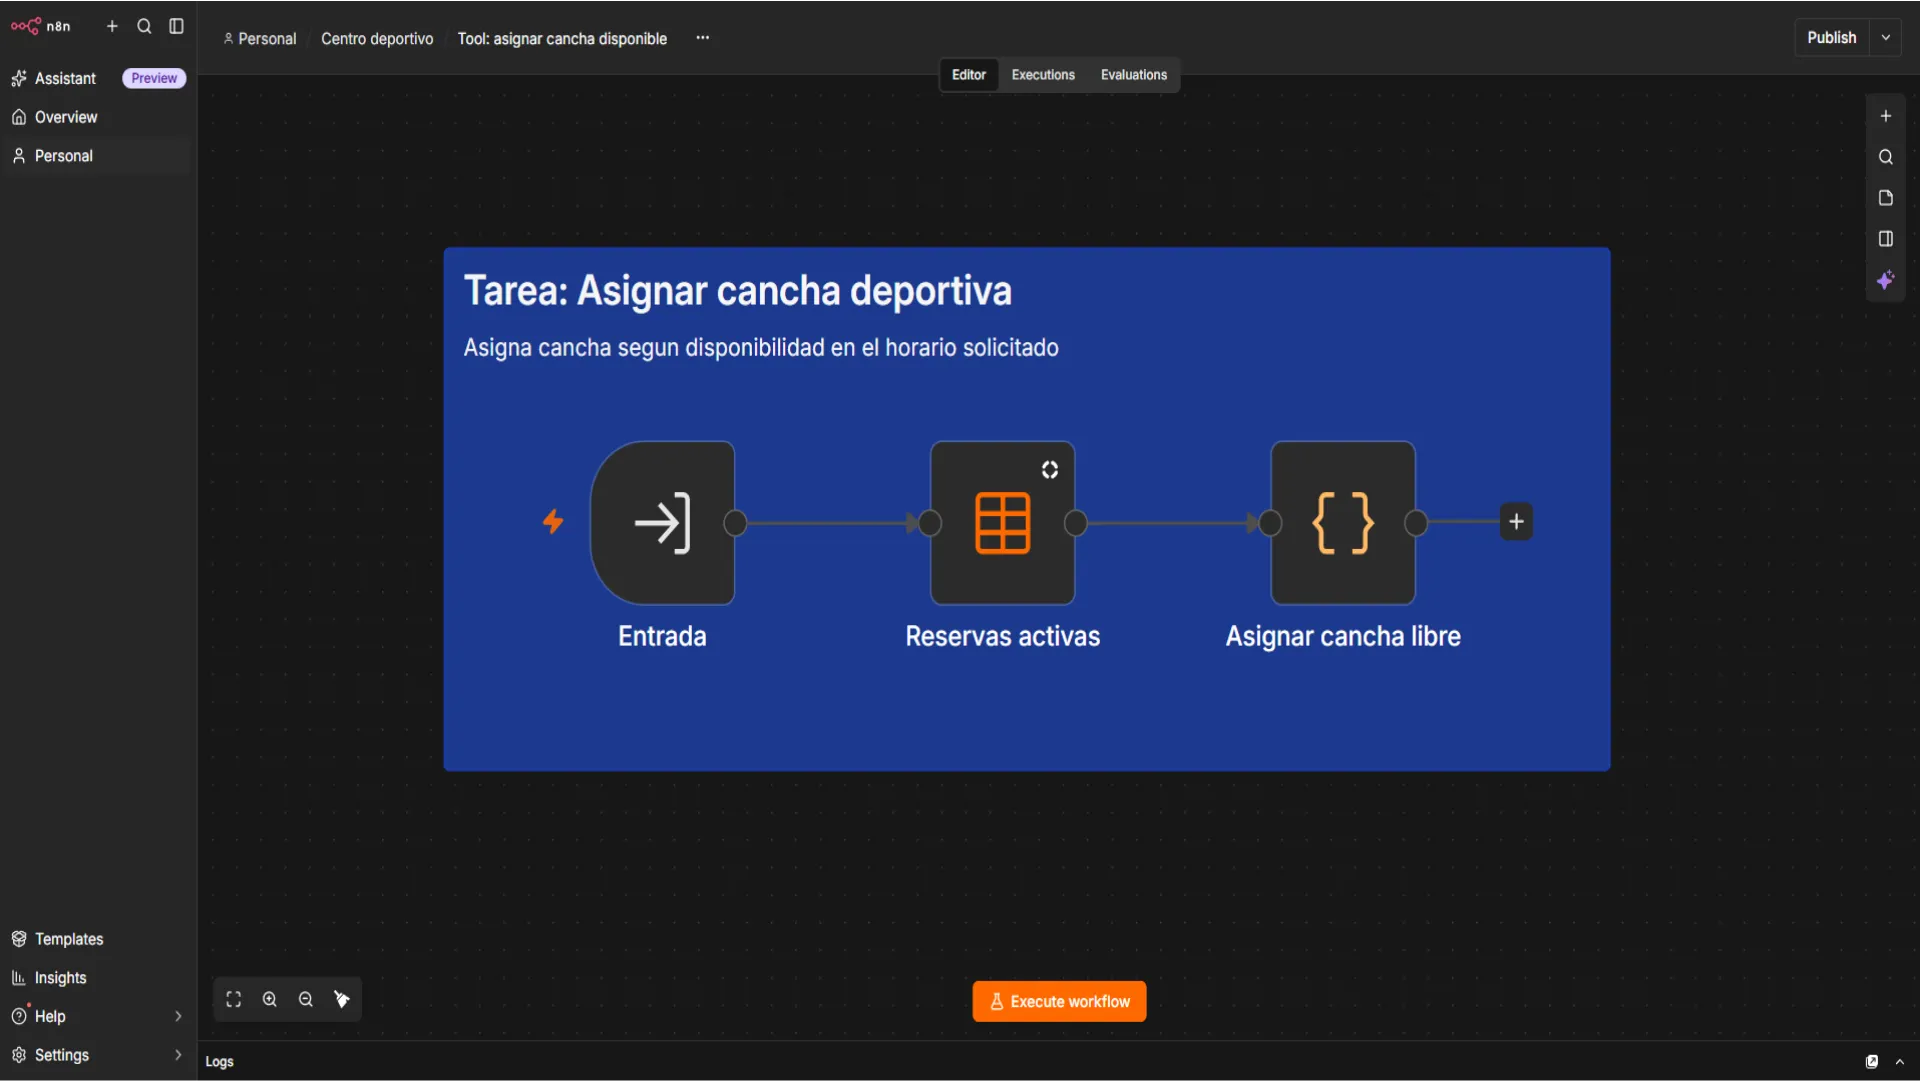Open the Assistant preview
The width and height of the screenshot is (1920, 1081).
[98, 78]
